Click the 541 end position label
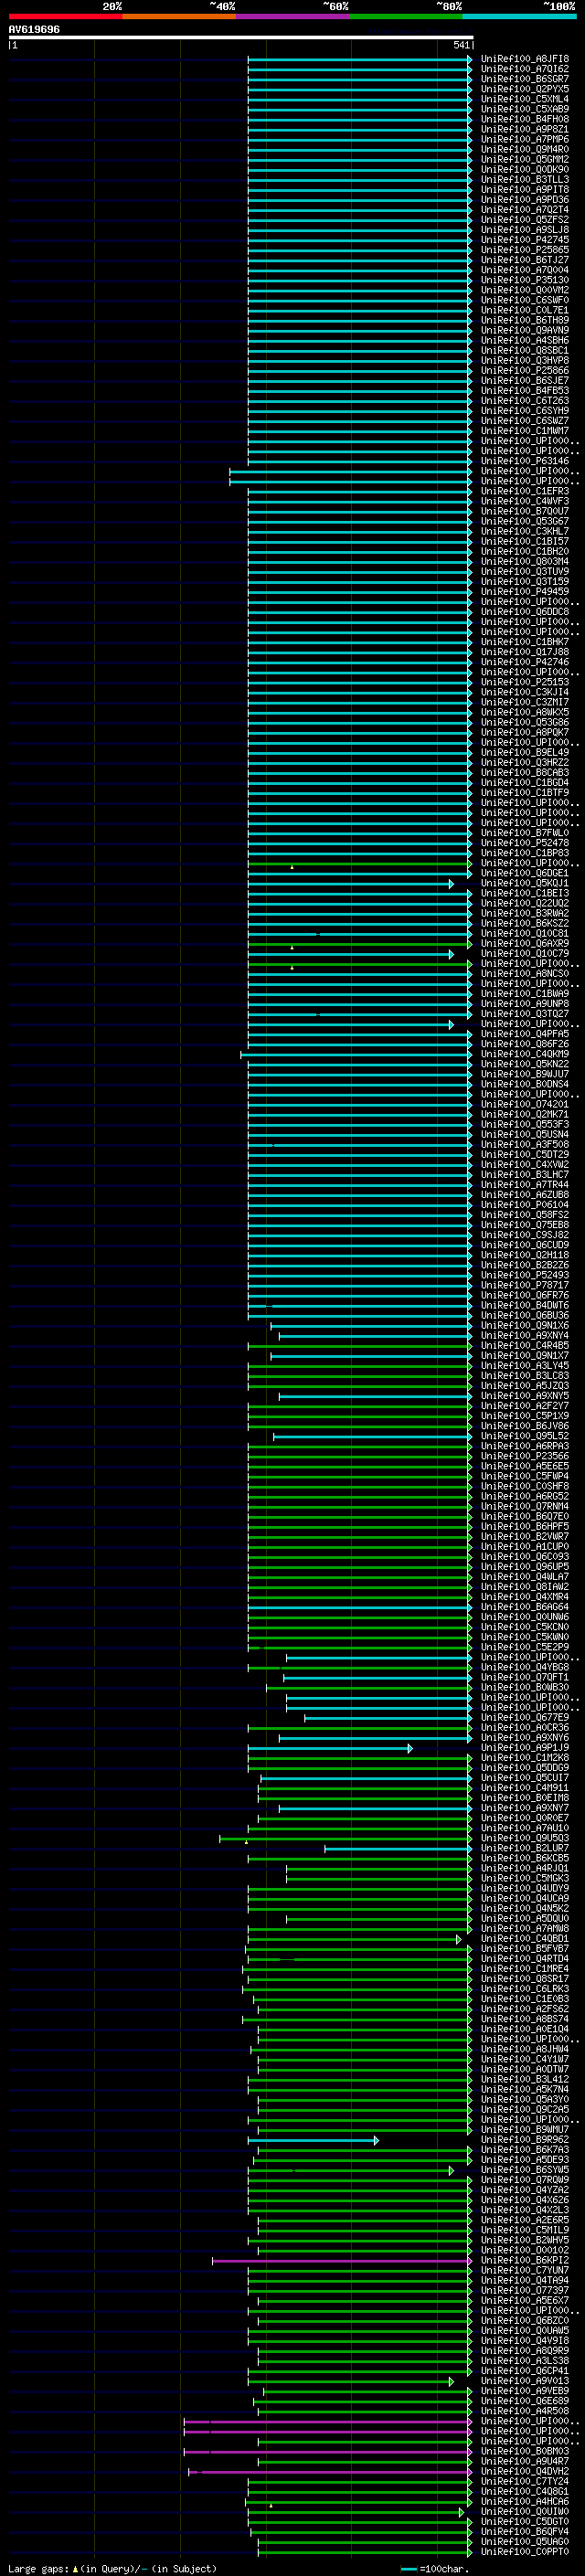The height and width of the screenshot is (2576, 585). (461, 45)
